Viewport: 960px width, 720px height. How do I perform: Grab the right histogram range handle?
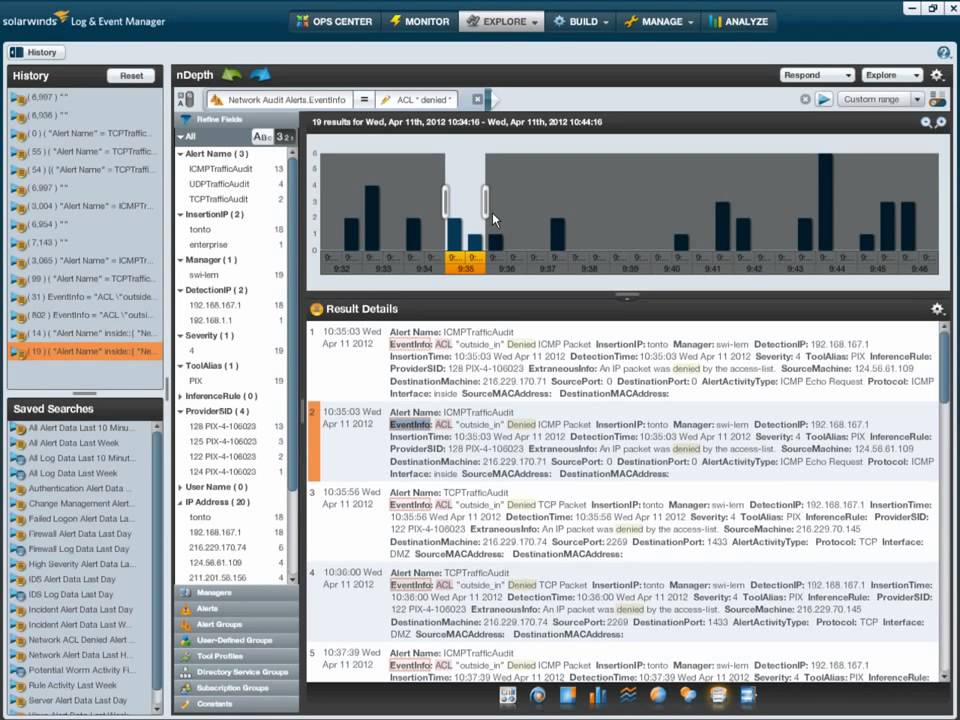tap(486, 201)
